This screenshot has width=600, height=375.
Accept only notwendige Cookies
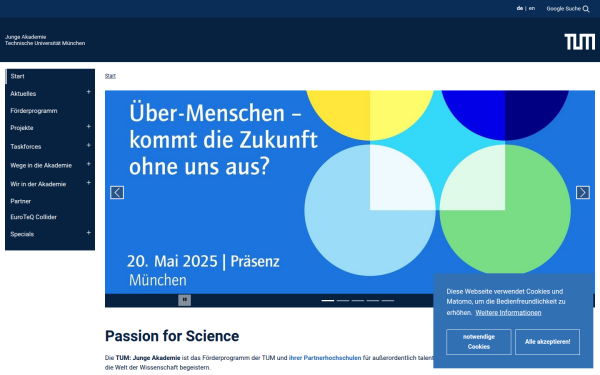[479, 342]
